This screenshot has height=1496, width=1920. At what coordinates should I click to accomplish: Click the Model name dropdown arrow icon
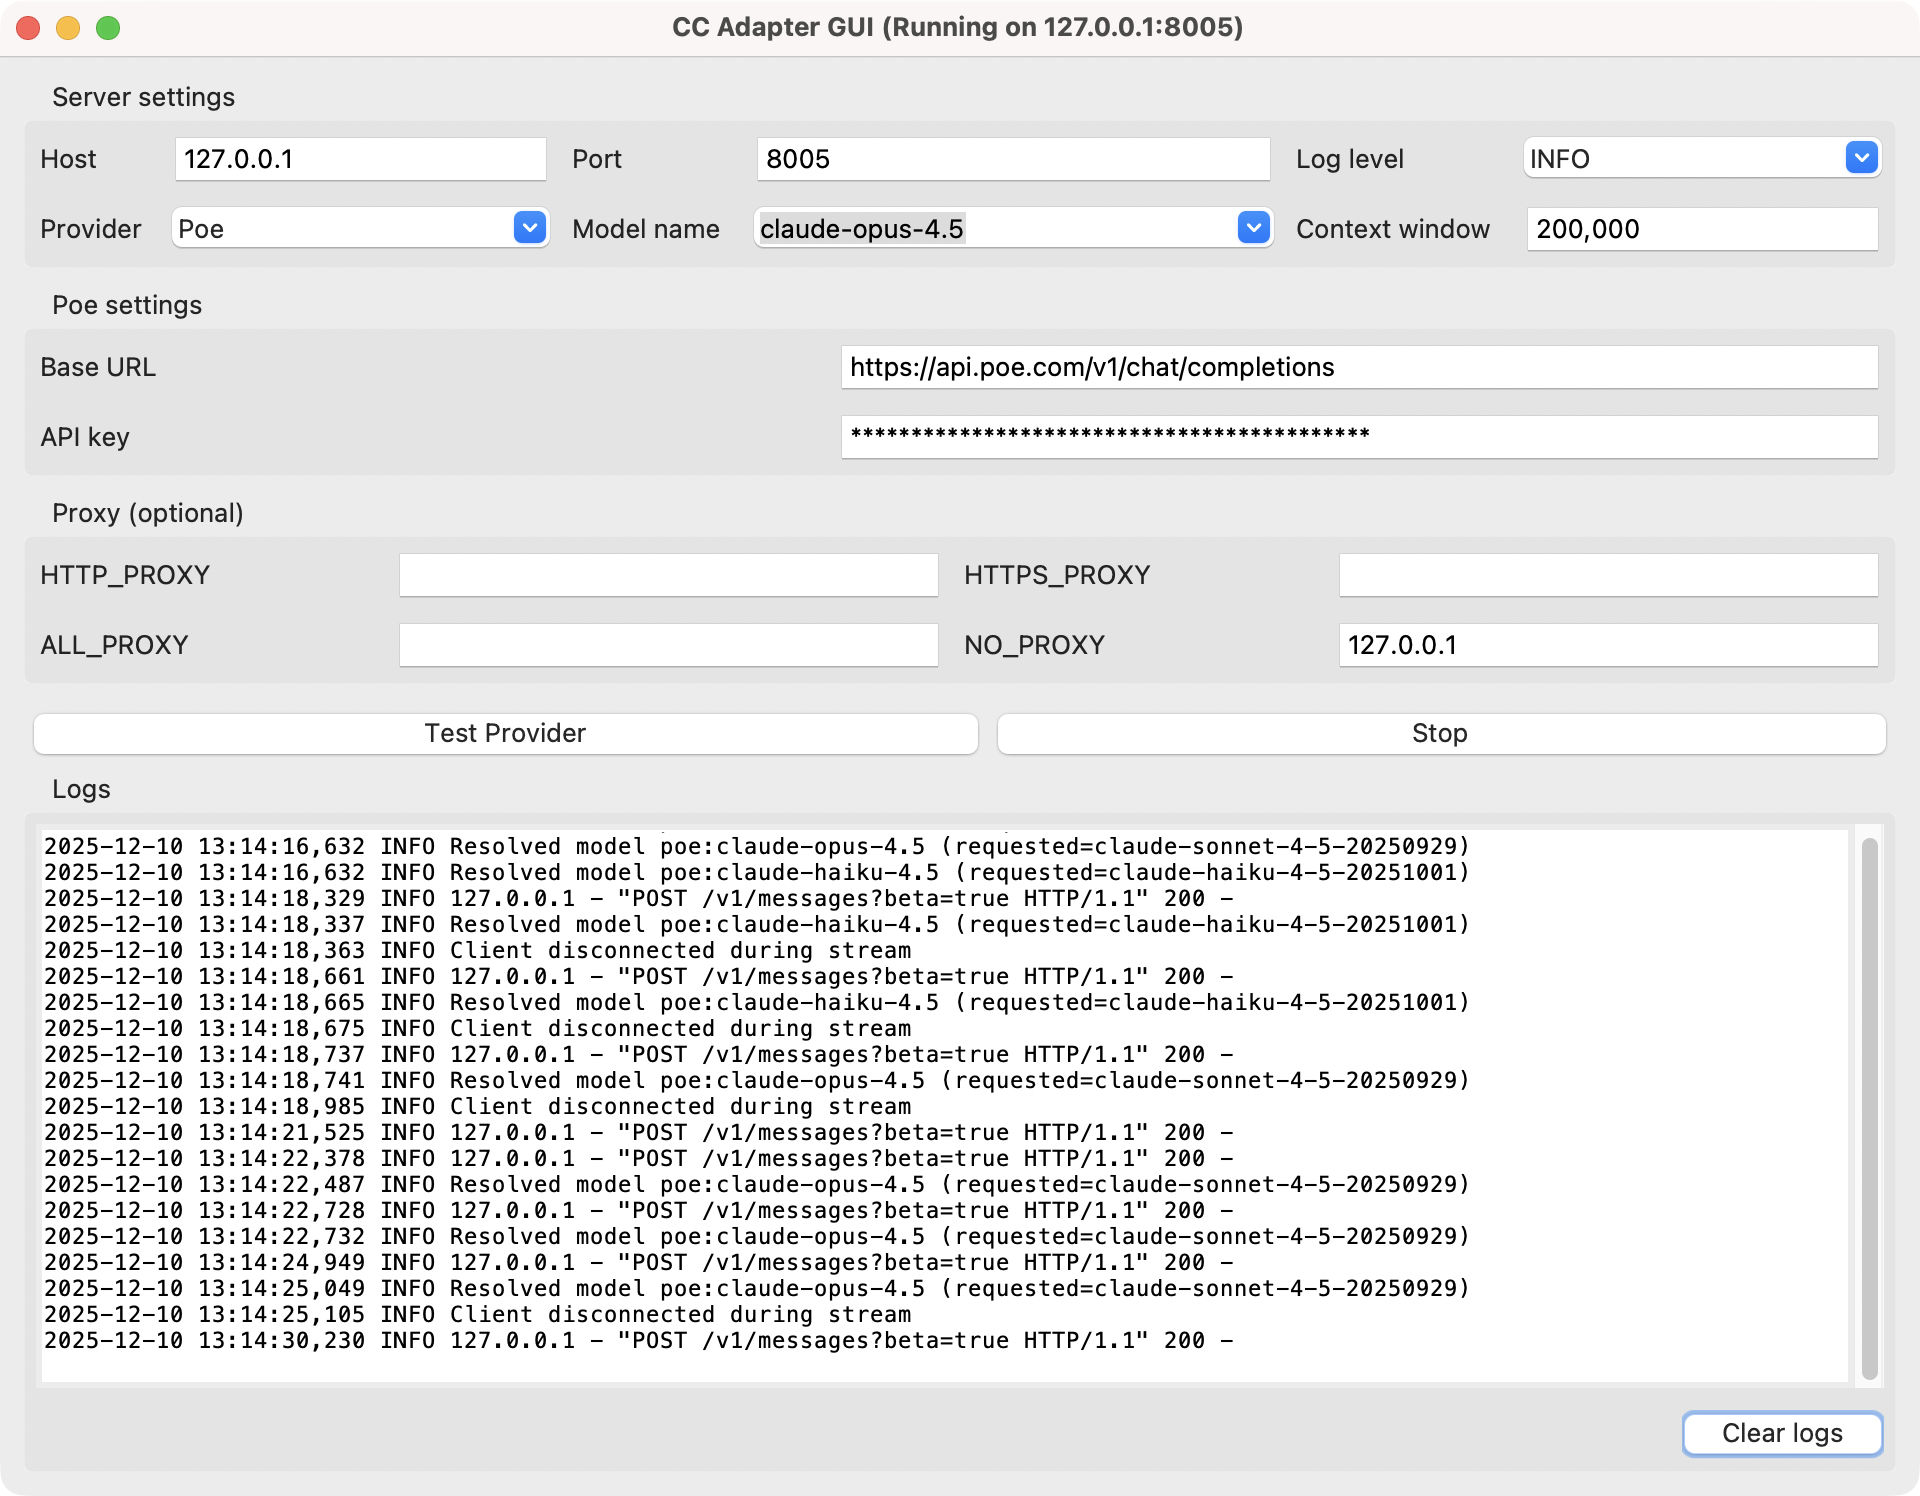coord(1253,228)
